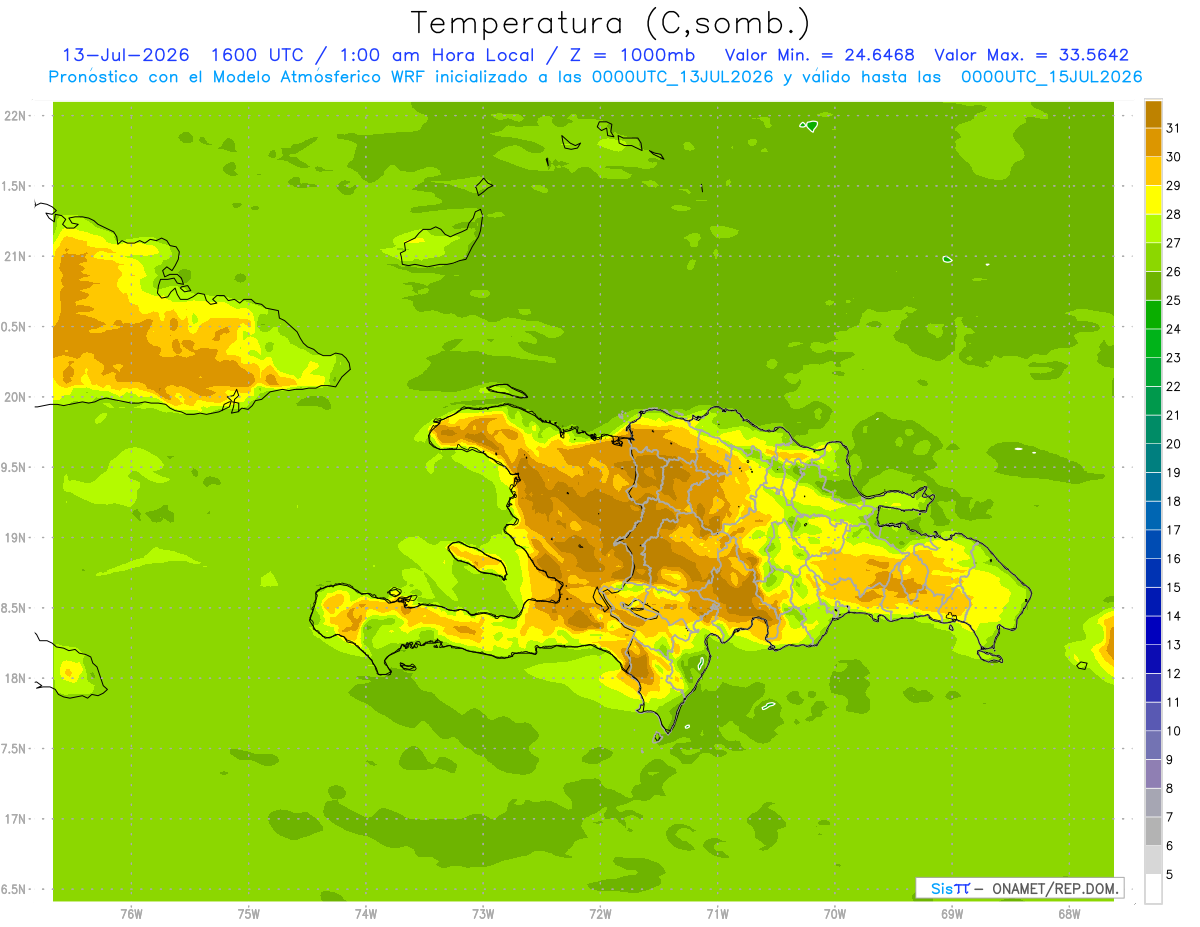This screenshot has height=927, width=1200.
Task: Click the '21N' latitude label
Action: tap(15, 257)
